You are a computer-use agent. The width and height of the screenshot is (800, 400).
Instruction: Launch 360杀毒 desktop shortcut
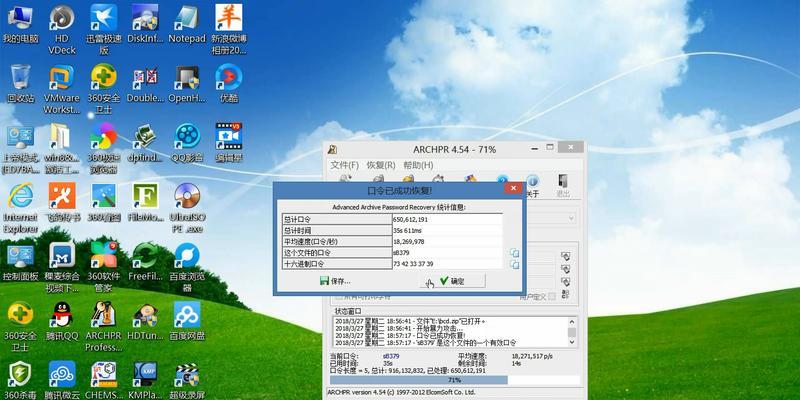pos(20,380)
